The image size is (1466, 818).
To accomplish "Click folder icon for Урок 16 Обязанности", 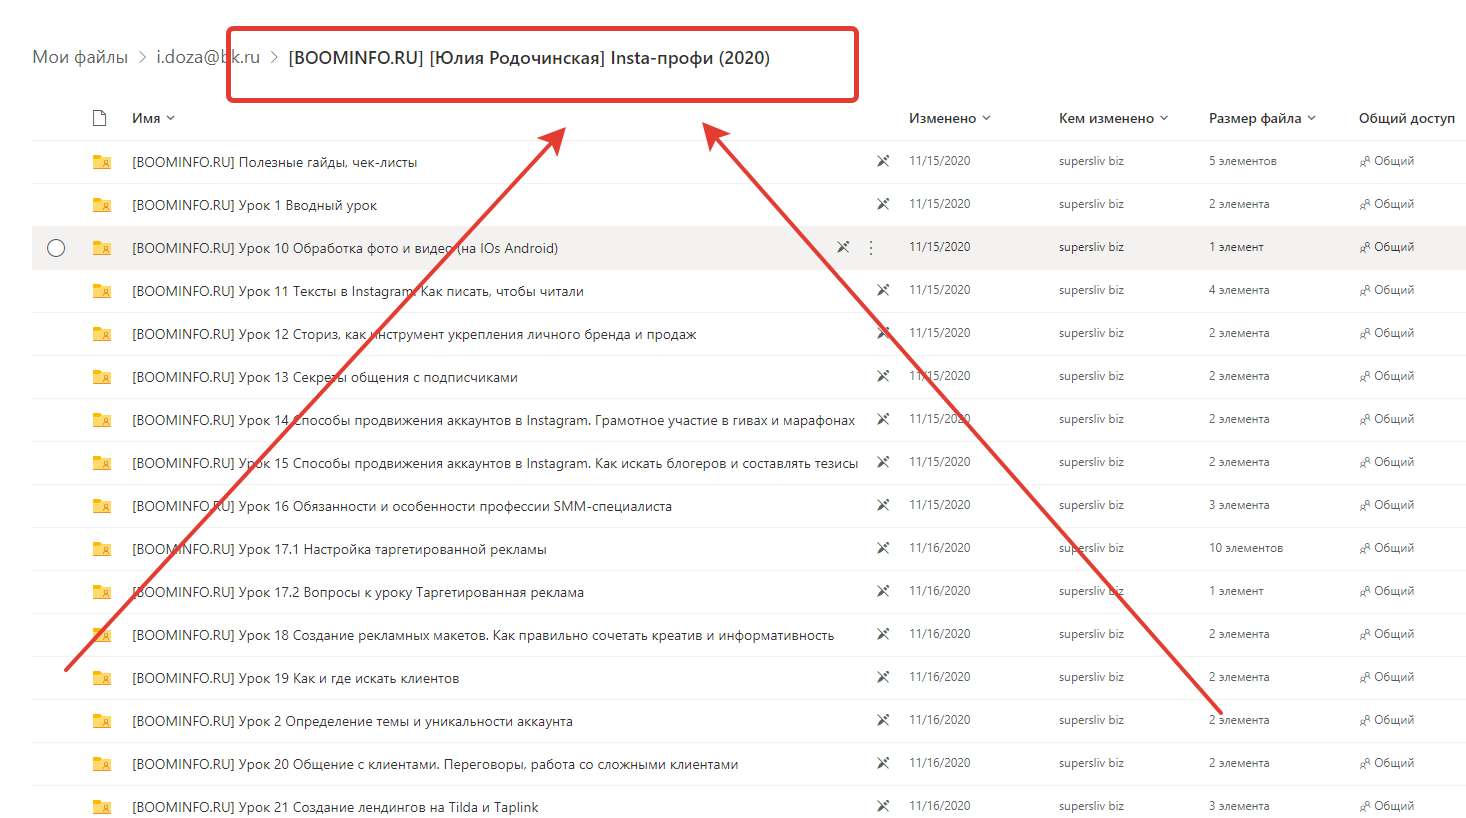I will pos(102,506).
